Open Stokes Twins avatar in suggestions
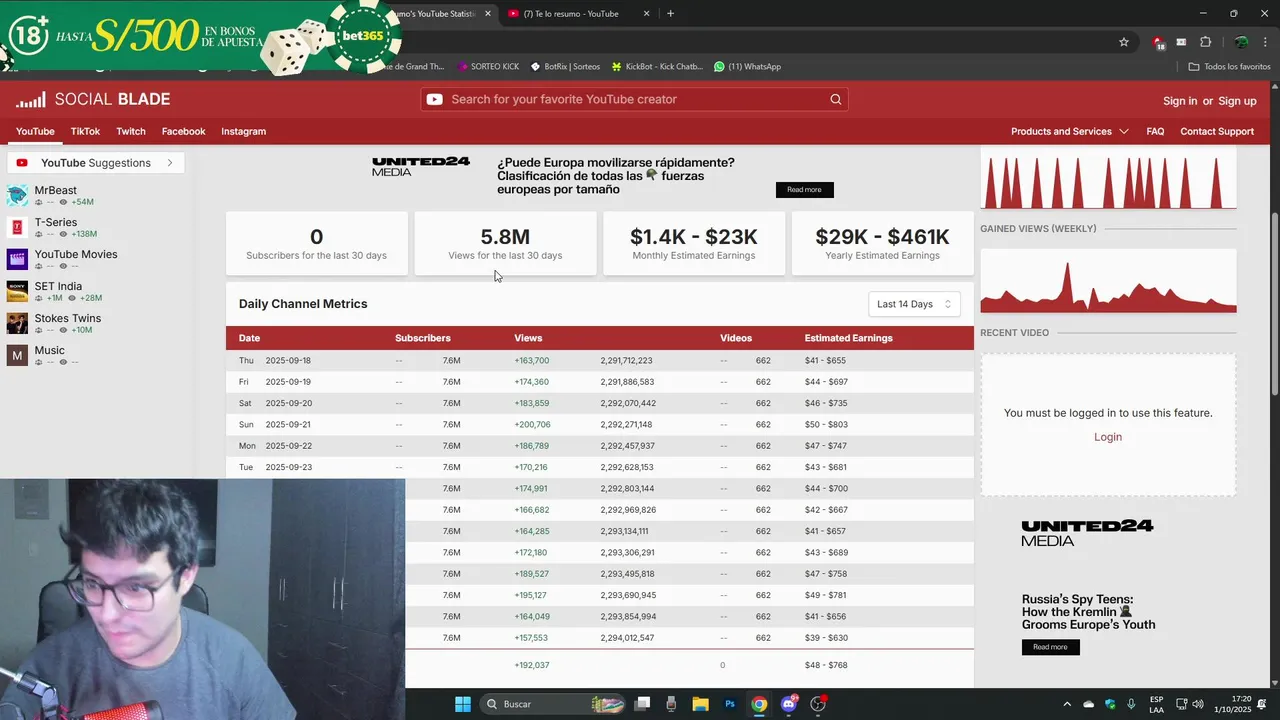The width and height of the screenshot is (1280, 720). [17, 323]
